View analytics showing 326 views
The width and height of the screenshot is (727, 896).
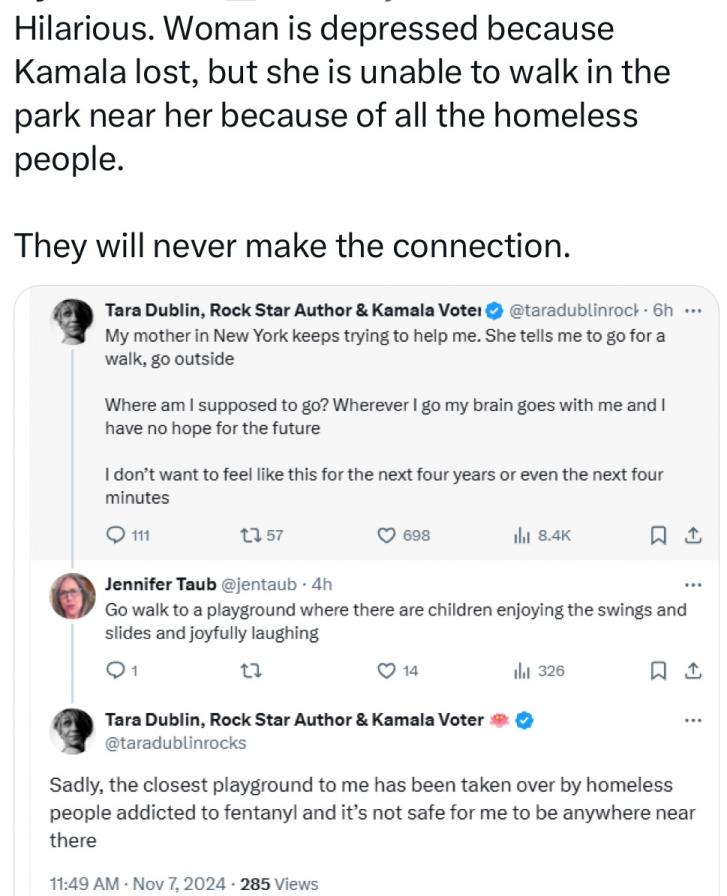point(539,670)
